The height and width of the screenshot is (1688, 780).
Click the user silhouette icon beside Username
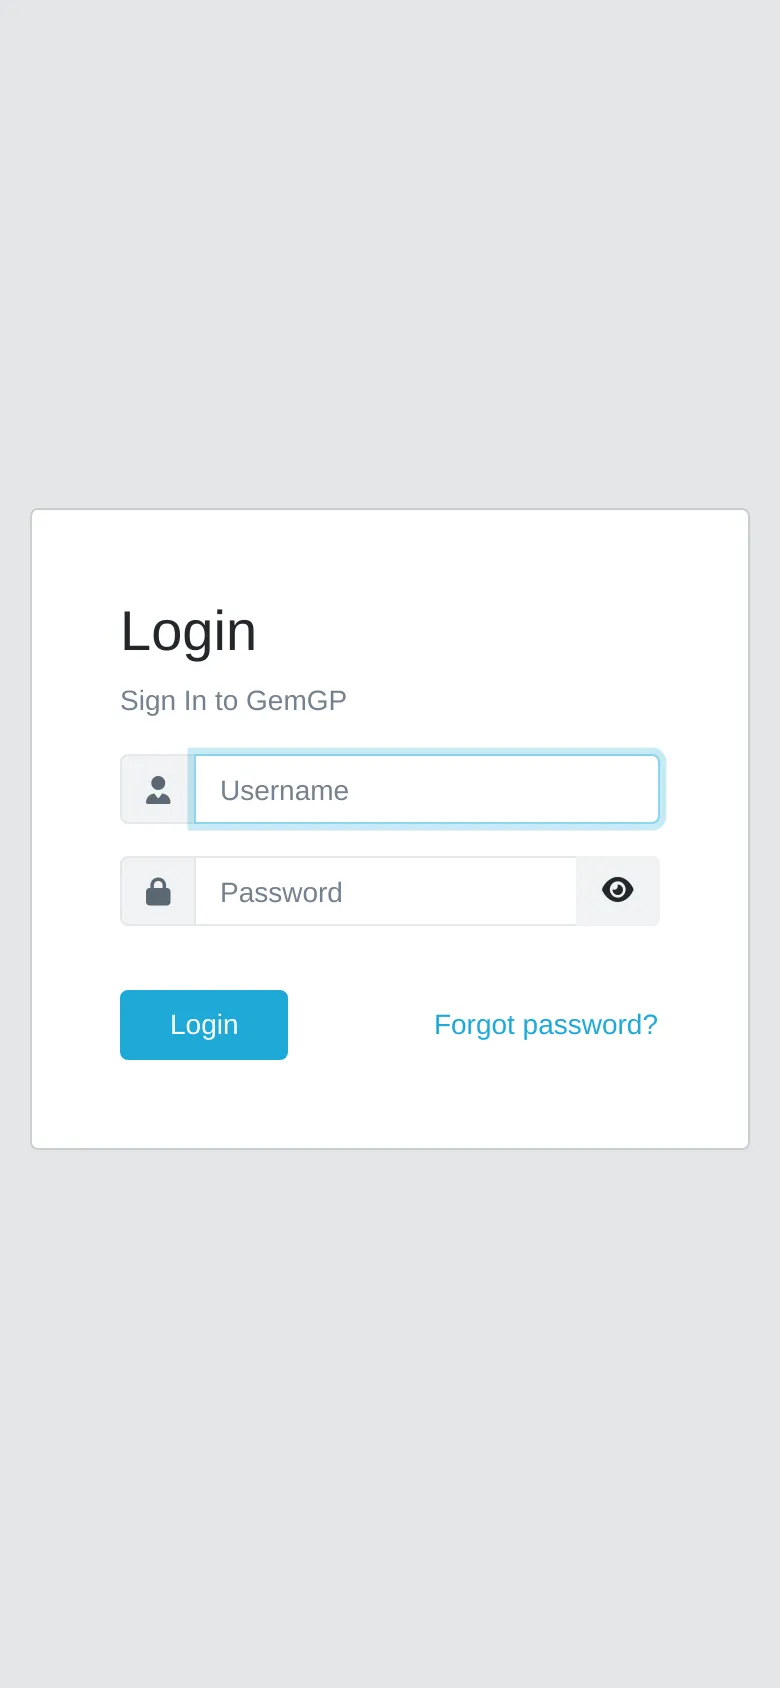158,790
